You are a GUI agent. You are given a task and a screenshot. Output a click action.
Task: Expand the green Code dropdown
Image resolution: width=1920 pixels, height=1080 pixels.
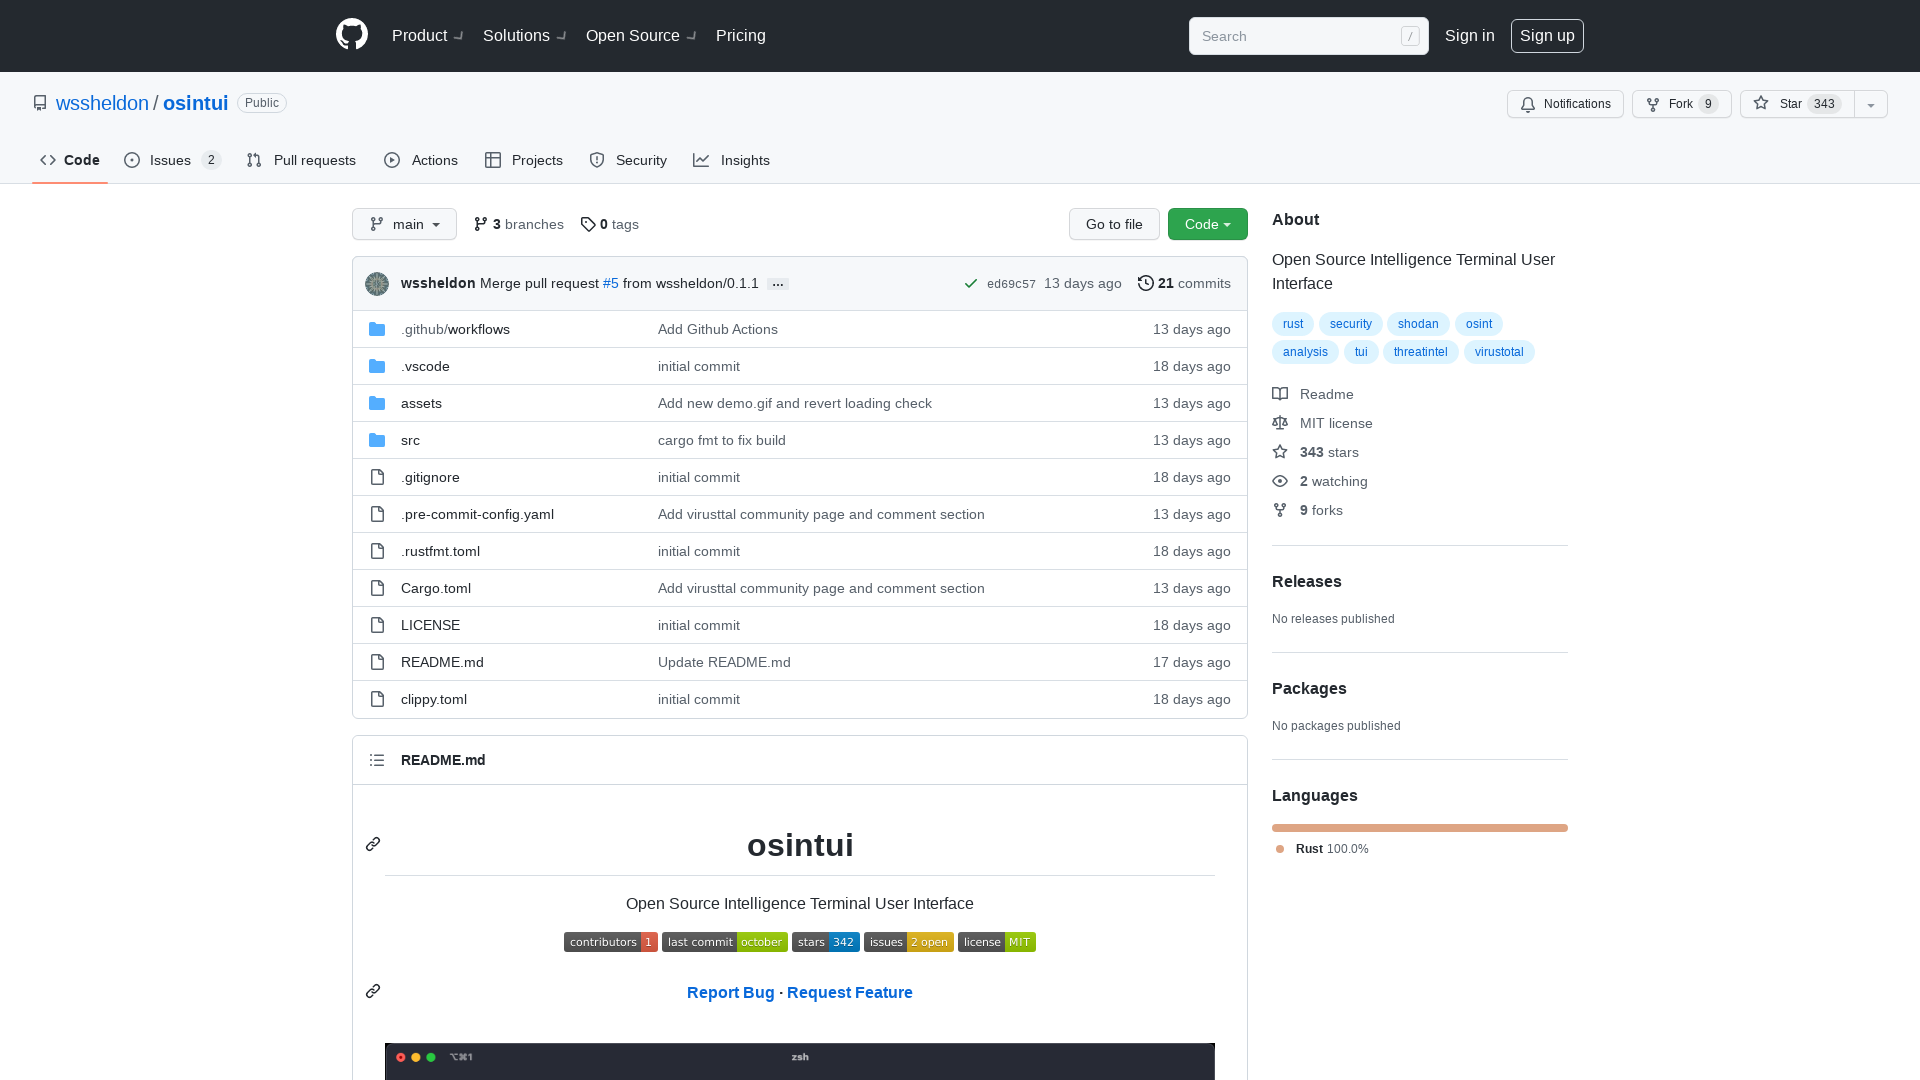[x=1207, y=224]
